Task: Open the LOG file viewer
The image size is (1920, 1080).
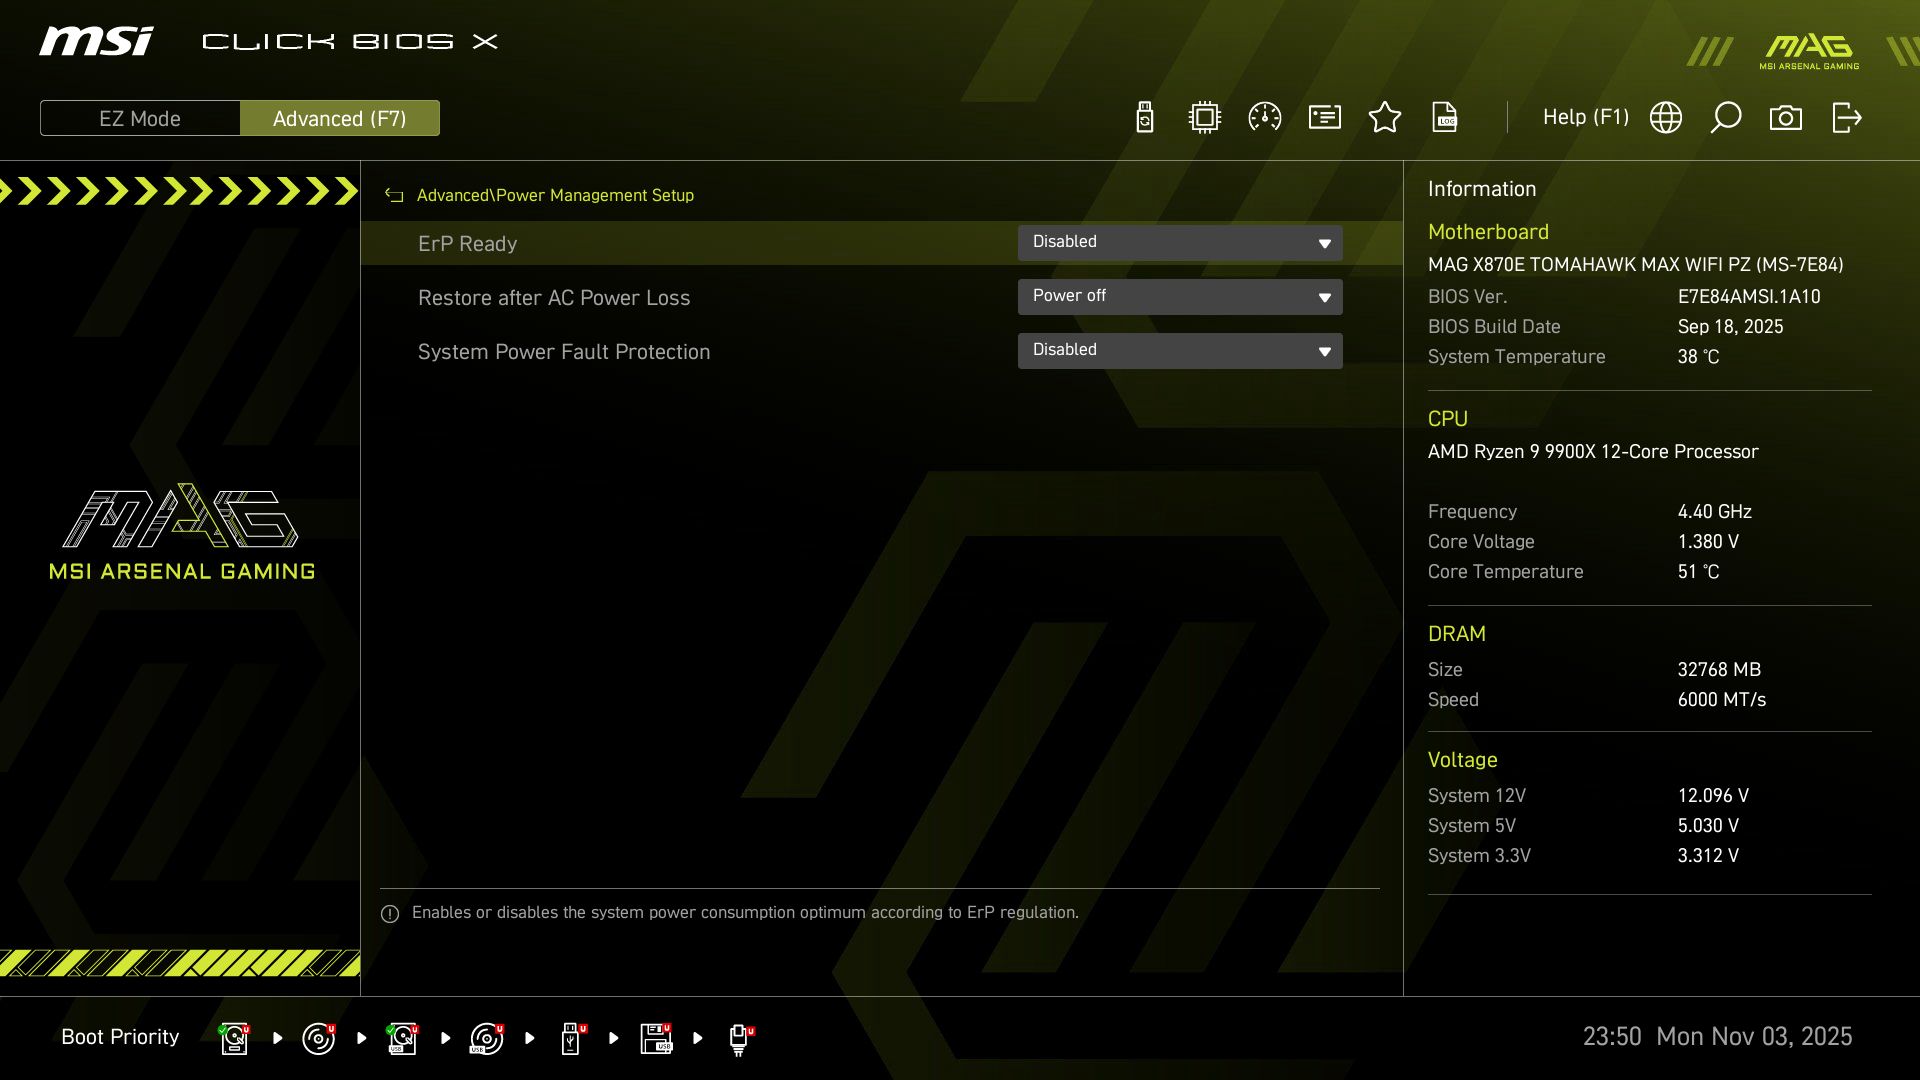Action: point(1445,117)
